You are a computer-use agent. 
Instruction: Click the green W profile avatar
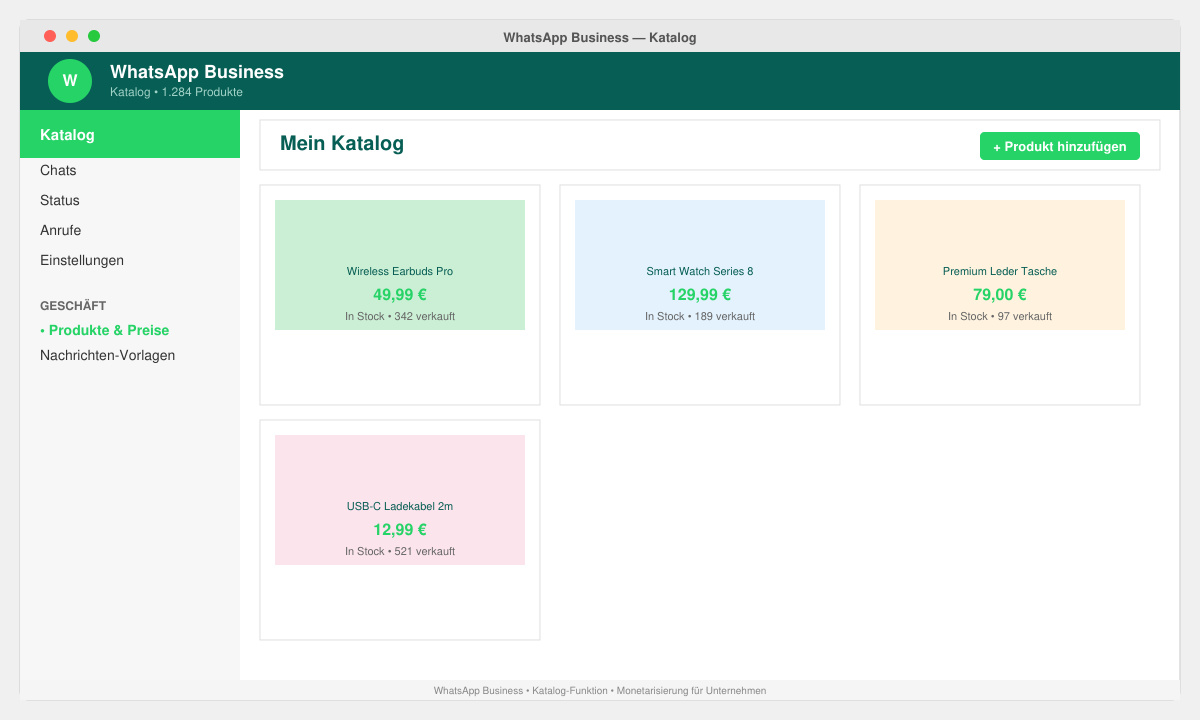point(70,81)
